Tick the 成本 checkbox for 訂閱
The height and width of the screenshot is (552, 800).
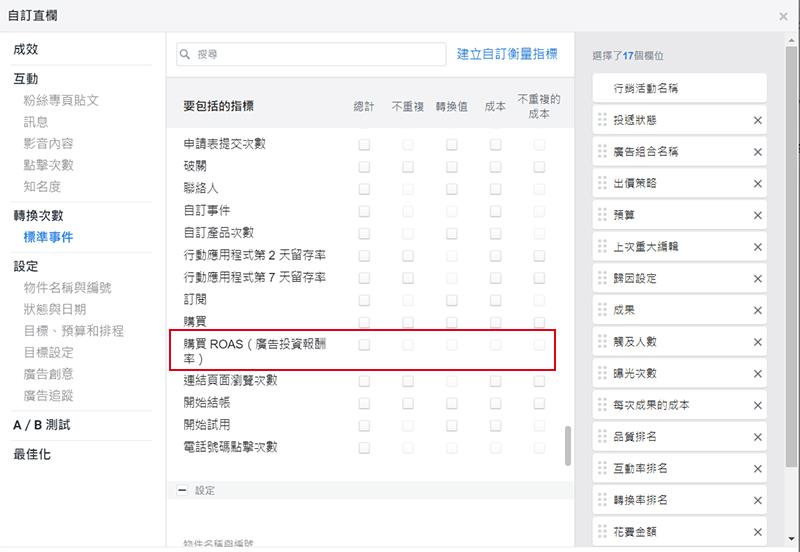point(495,299)
